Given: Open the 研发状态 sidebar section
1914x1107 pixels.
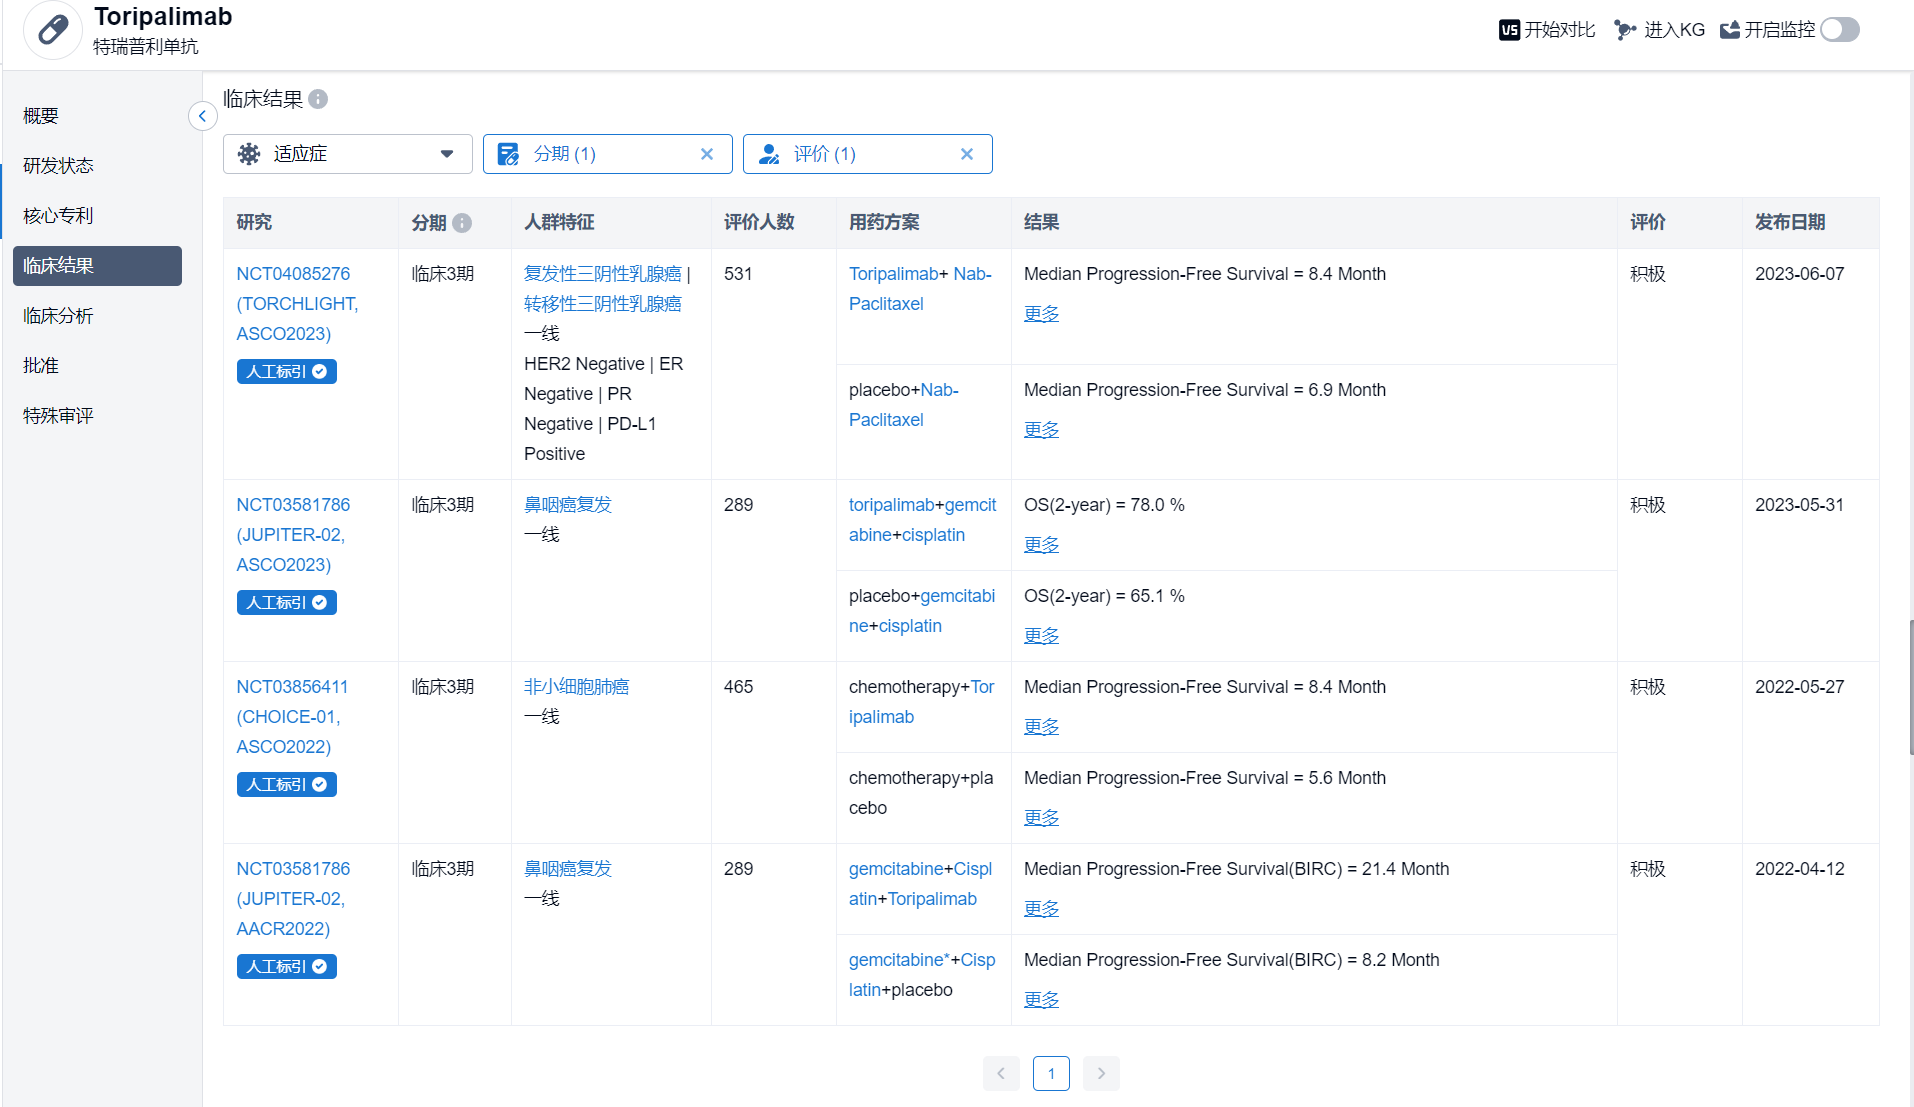Looking at the screenshot, I should tap(58, 166).
